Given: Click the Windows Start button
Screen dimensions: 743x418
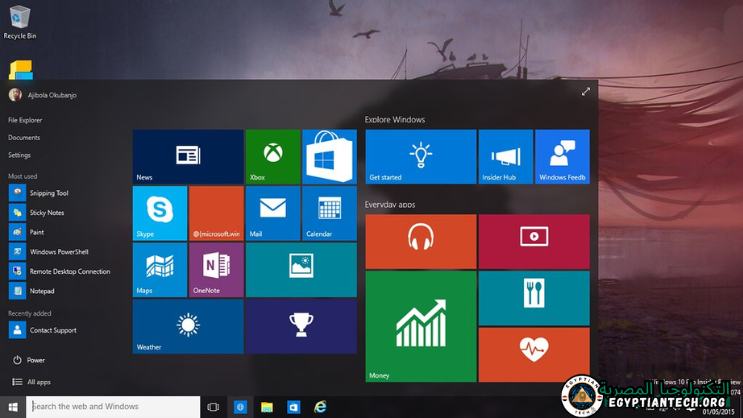Looking at the screenshot, I should click(13, 407).
